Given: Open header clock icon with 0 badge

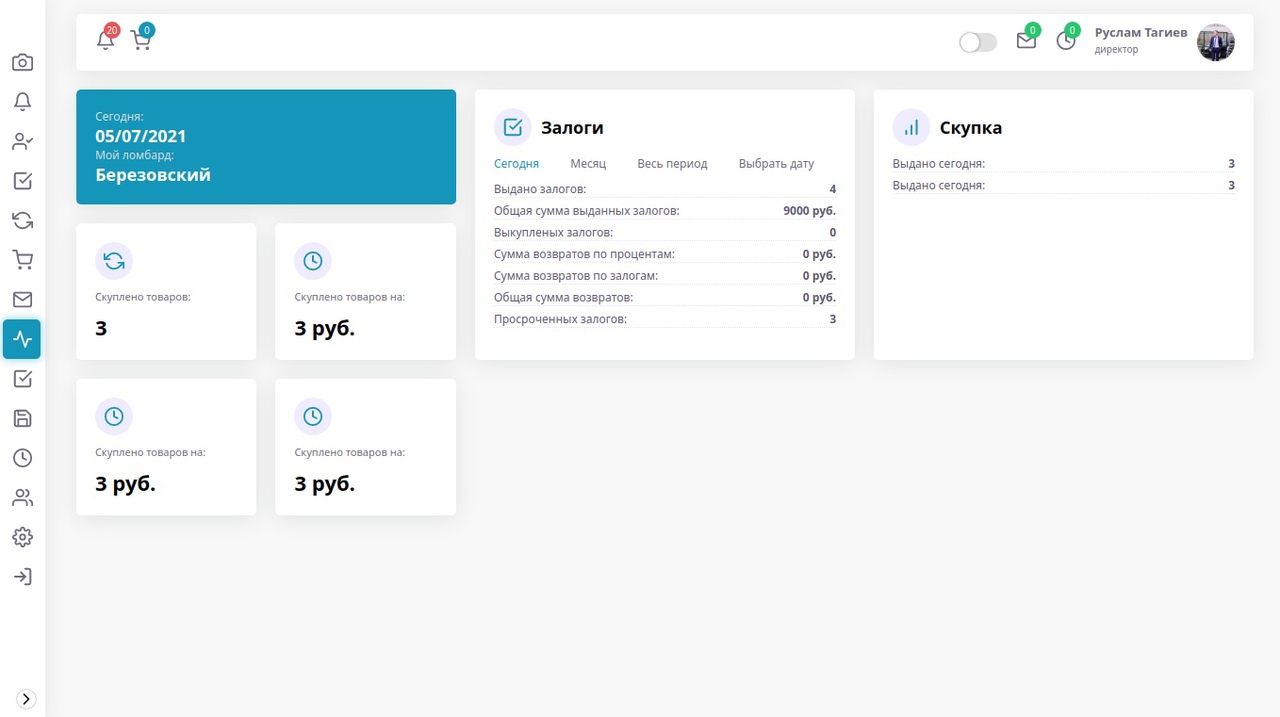Looking at the screenshot, I should coord(1067,40).
